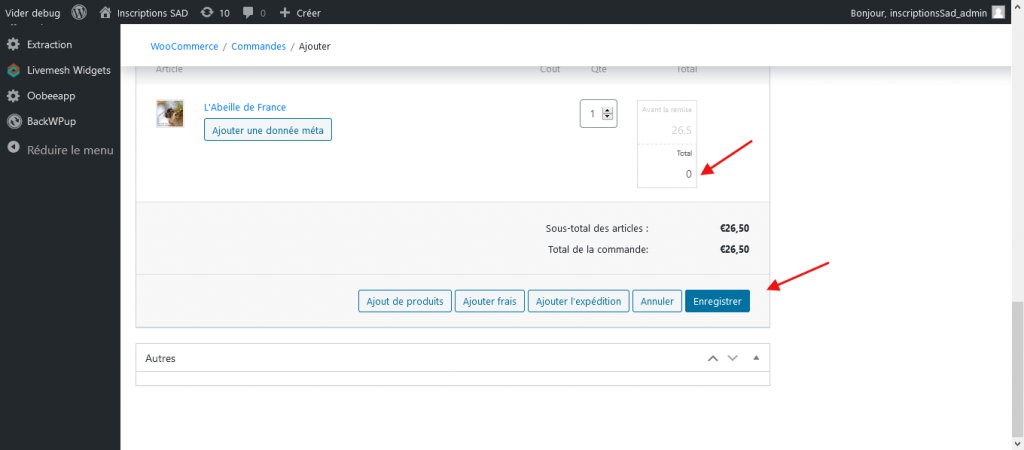Image resolution: width=1024 pixels, height=450 pixels.
Task: Click the Qte column header
Action: (598, 69)
